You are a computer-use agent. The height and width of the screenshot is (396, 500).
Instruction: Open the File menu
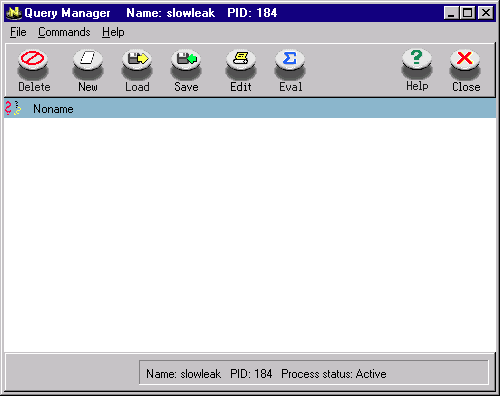click(x=18, y=32)
